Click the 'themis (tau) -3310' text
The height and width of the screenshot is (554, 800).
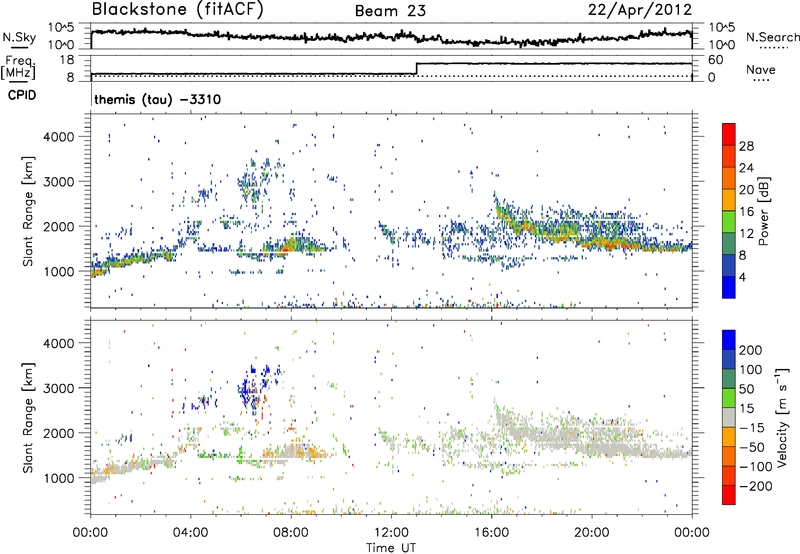[x=157, y=99]
